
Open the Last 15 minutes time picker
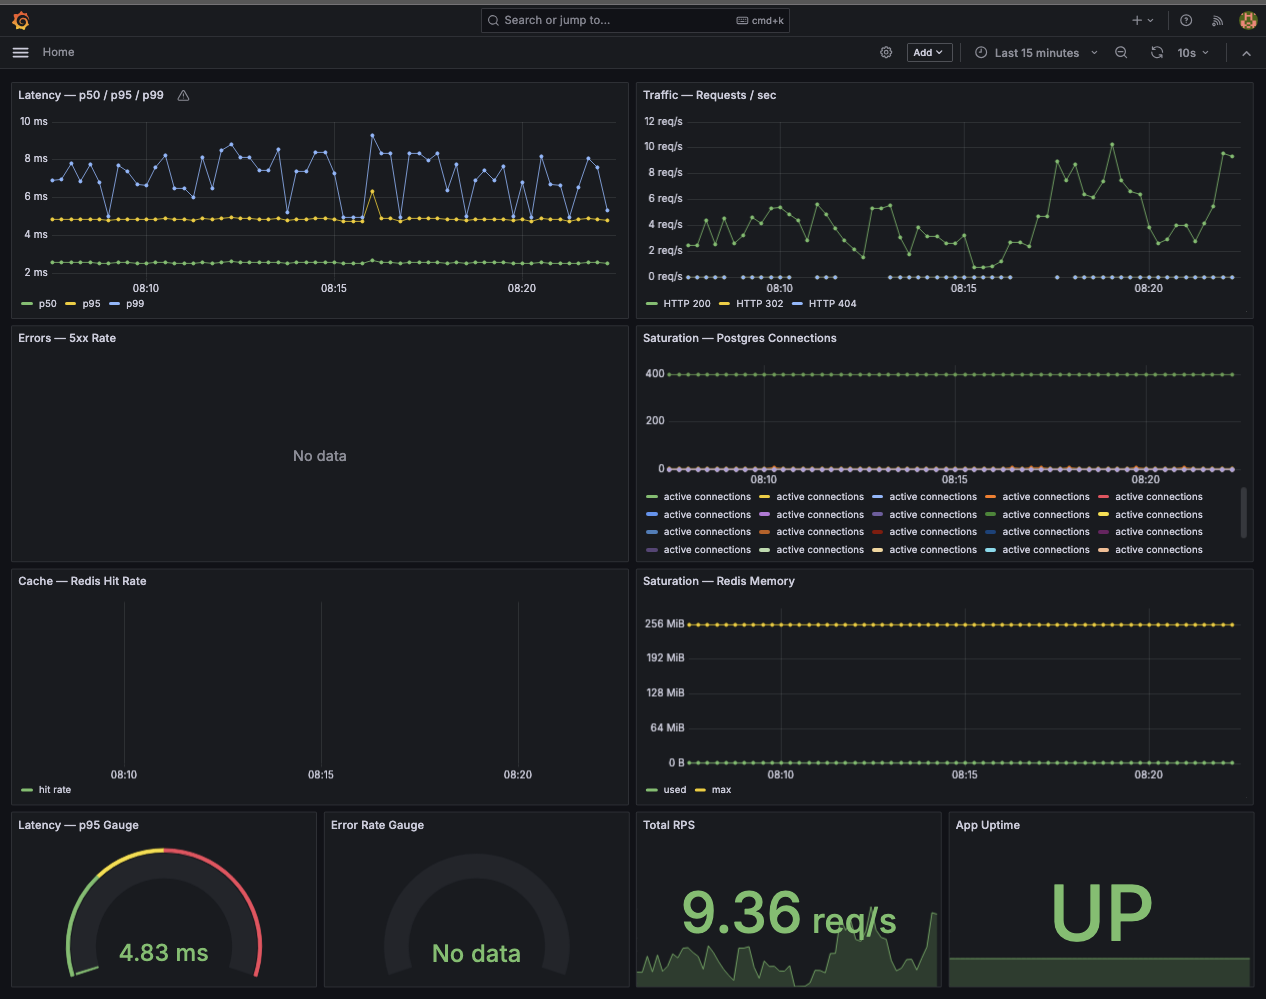(x=1036, y=52)
